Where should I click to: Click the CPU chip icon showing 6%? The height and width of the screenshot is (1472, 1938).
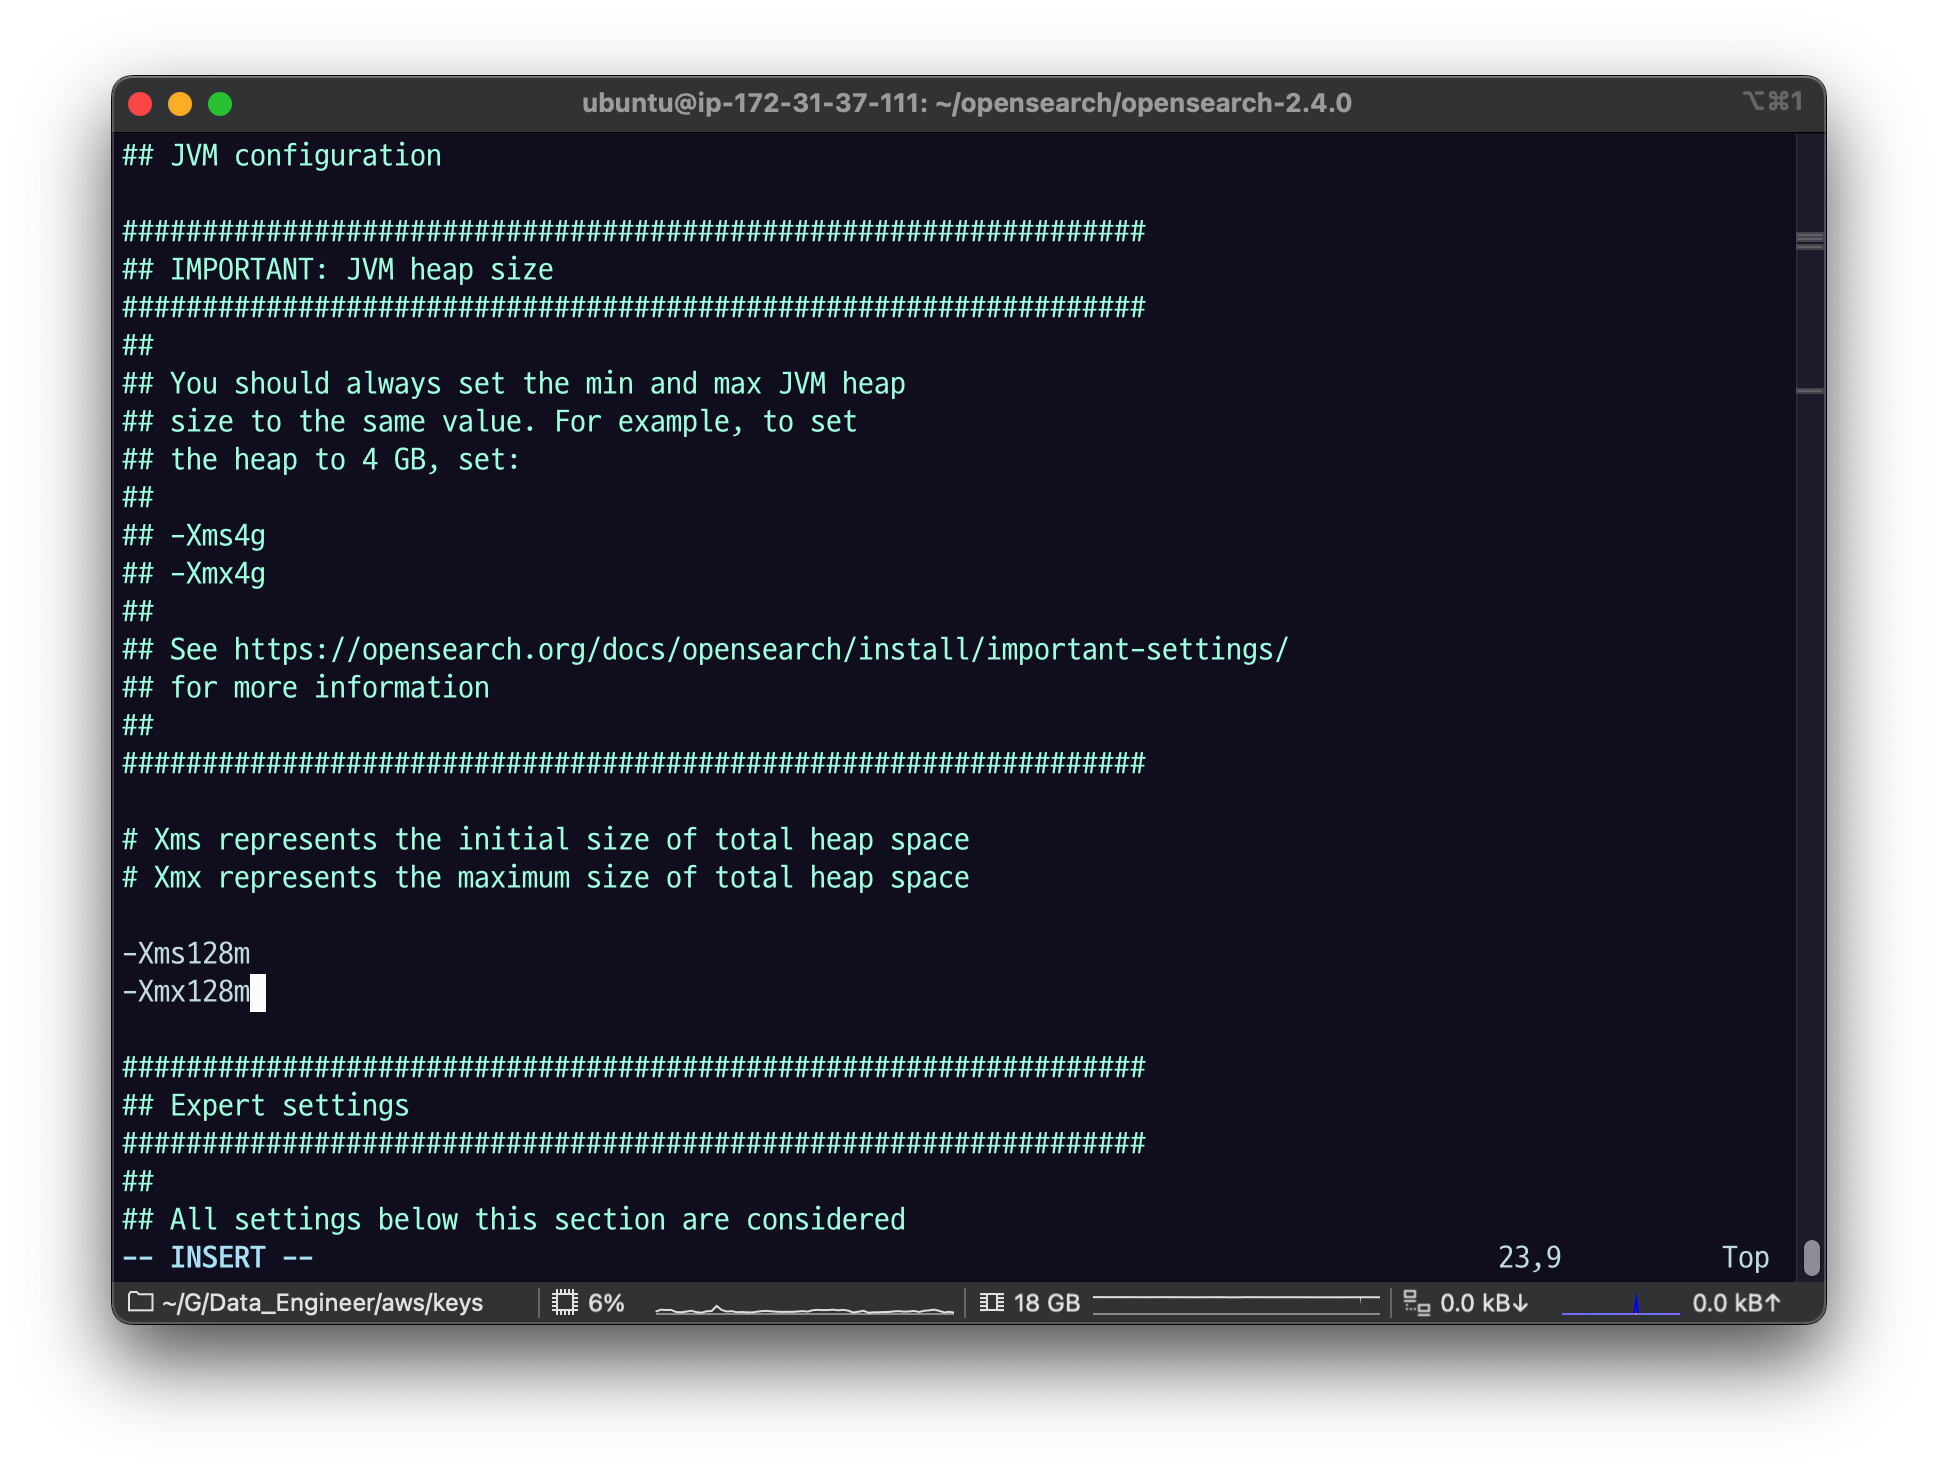point(565,1302)
